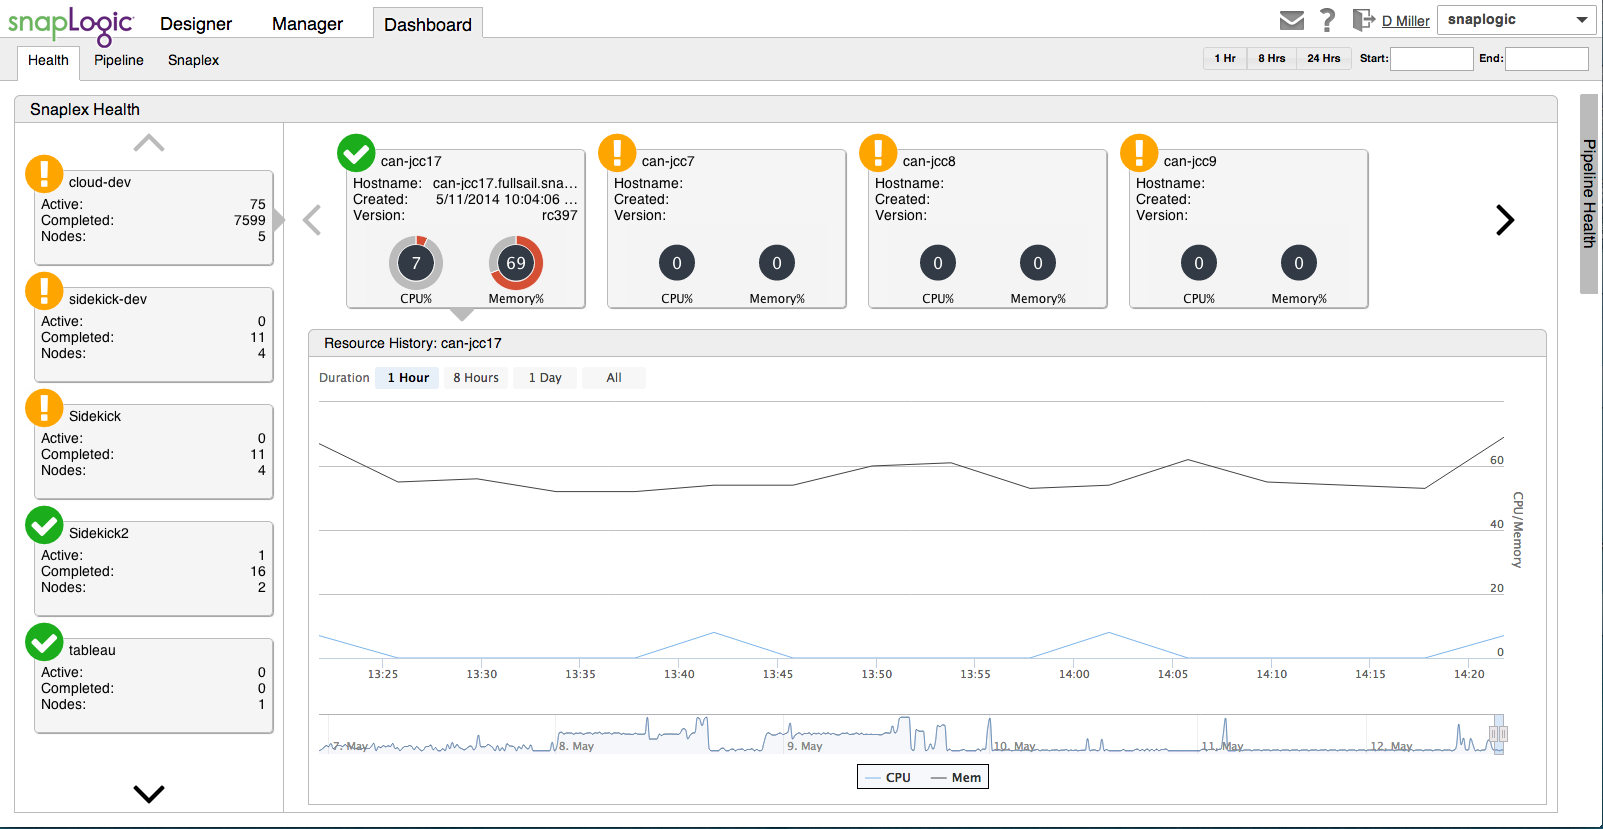
Task: Select the All duration
Action: (614, 378)
